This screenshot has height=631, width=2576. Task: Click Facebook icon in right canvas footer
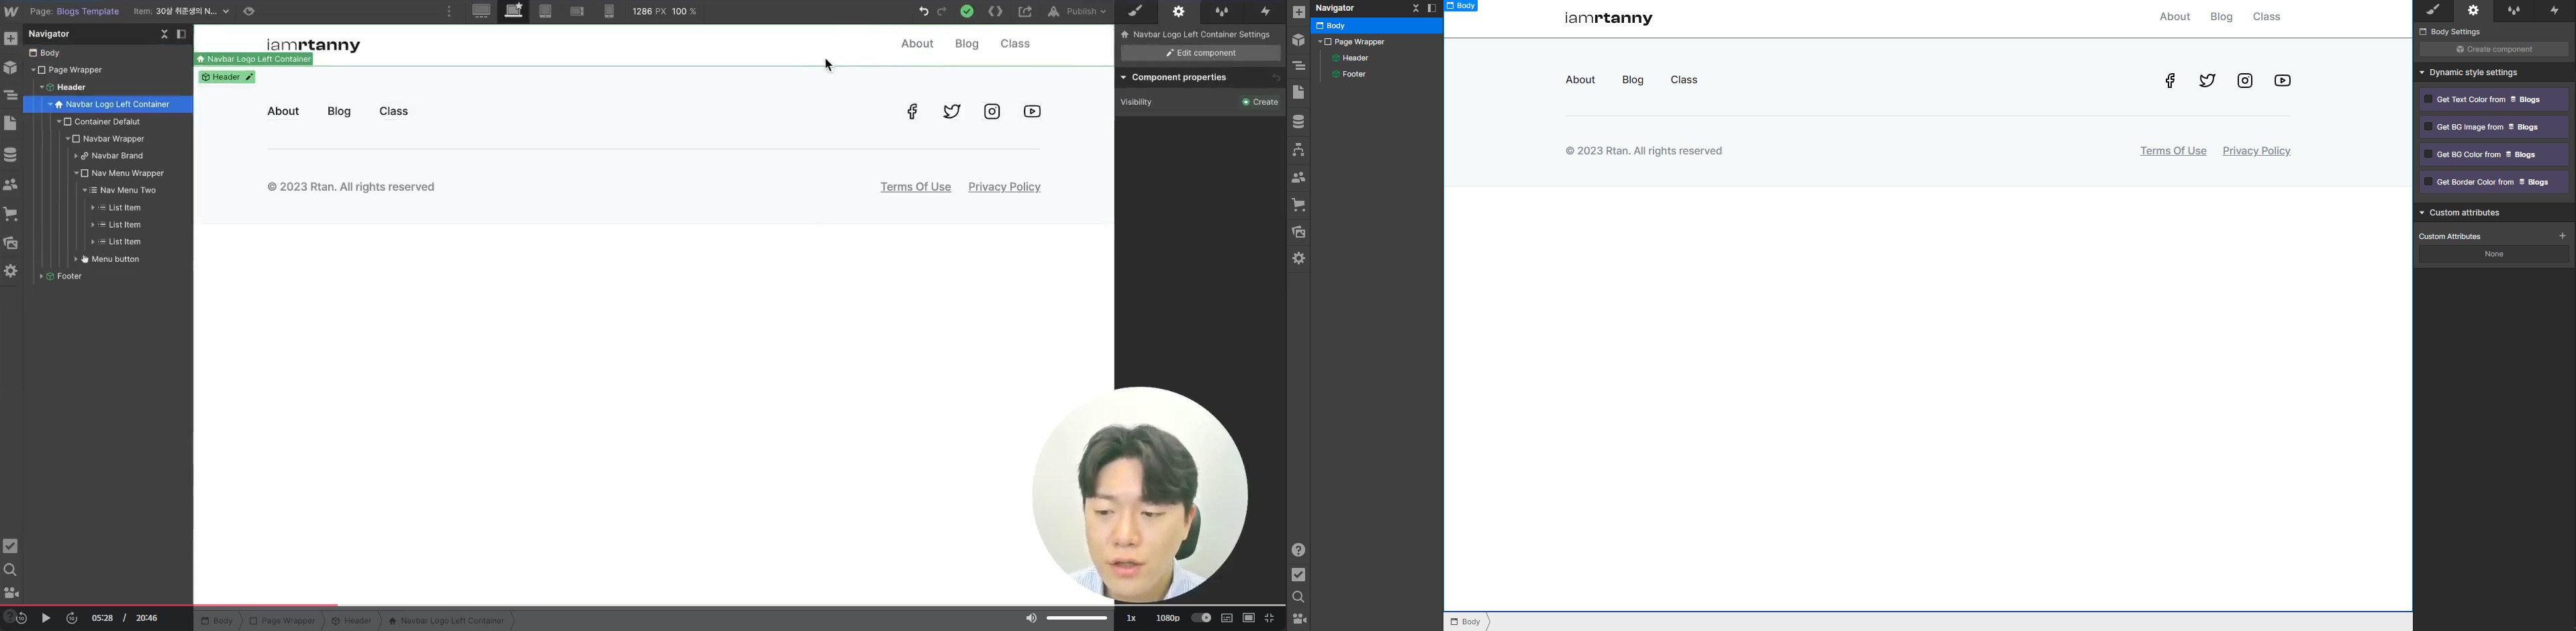(2170, 80)
